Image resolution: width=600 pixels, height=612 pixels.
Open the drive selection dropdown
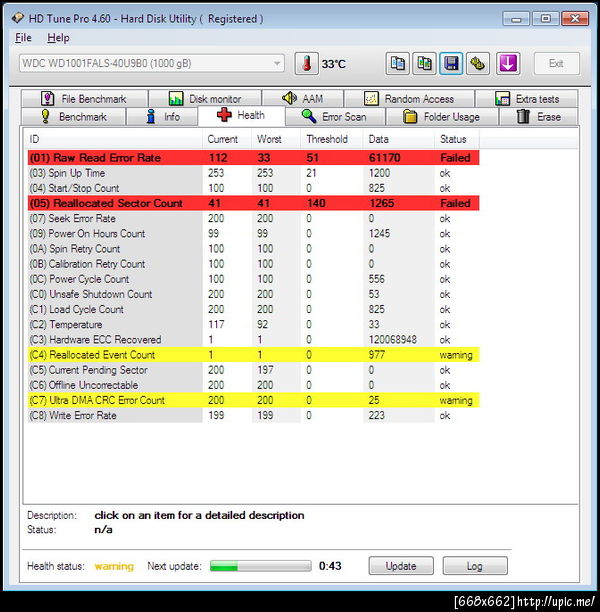151,63
